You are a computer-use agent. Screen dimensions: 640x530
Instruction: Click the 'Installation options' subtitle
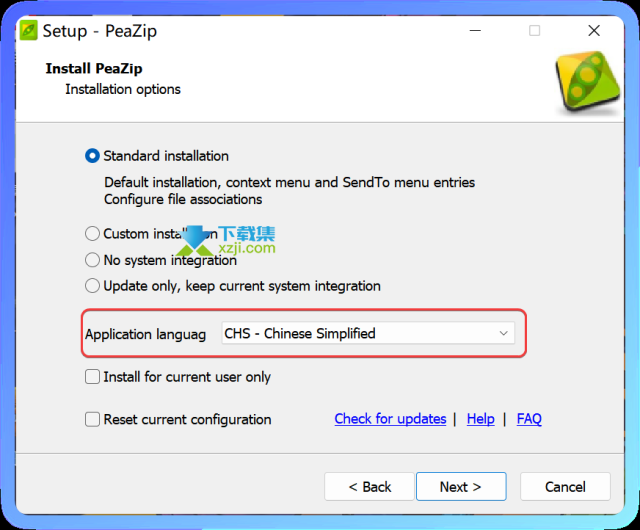click(123, 89)
